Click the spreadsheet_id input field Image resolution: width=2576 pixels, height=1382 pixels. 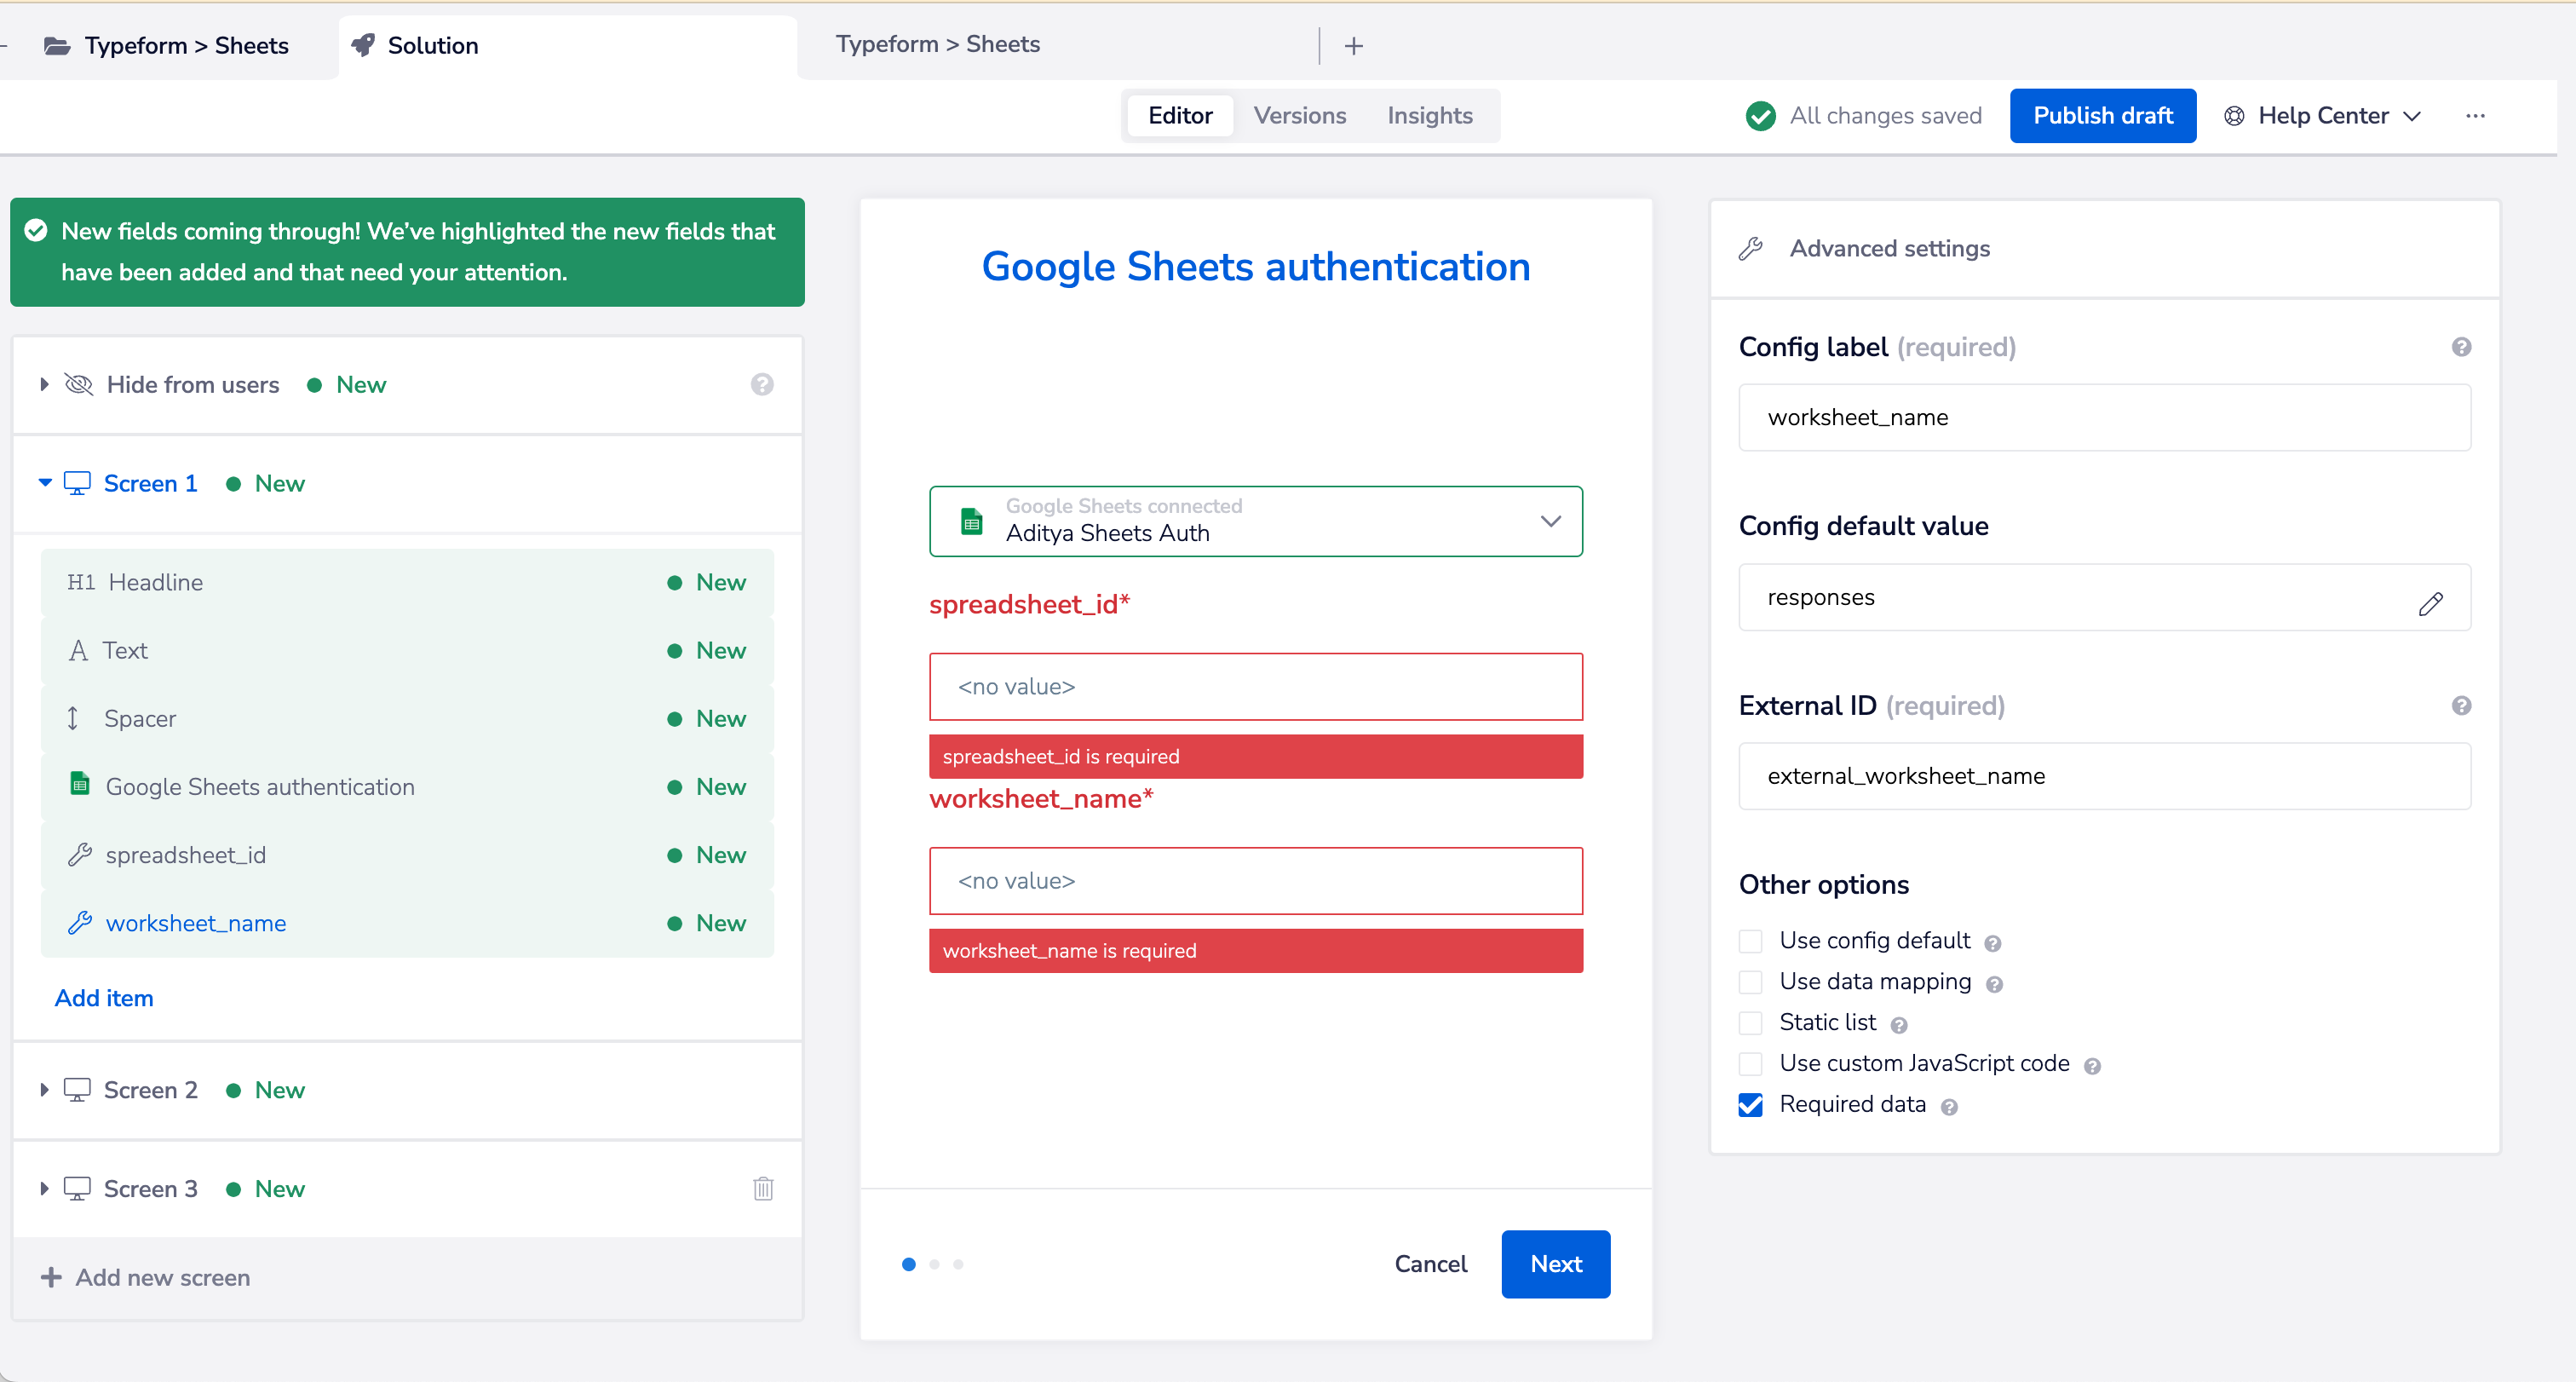1255,687
